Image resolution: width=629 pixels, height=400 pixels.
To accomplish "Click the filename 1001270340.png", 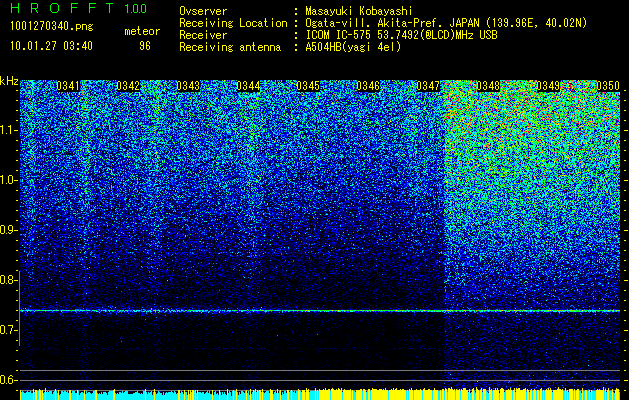I will 52,27.
